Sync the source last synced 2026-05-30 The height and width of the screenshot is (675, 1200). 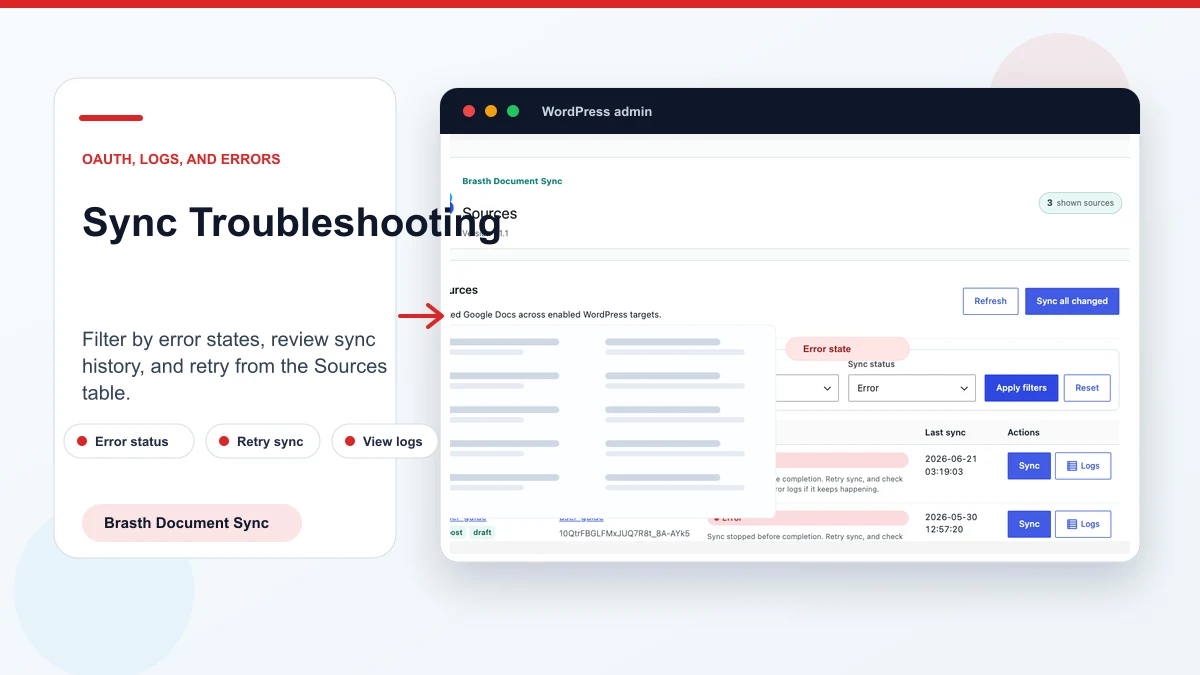pyautogui.click(x=1029, y=524)
